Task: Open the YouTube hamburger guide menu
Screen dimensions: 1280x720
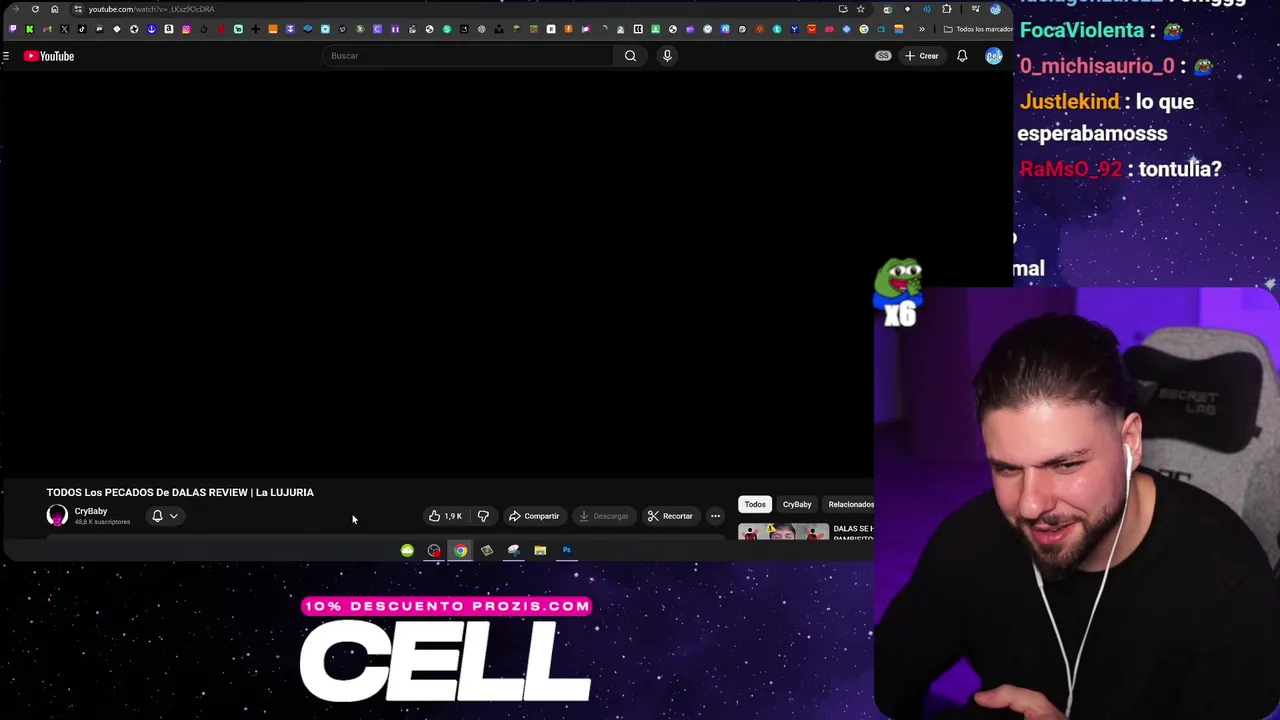Action: pos(6,56)
